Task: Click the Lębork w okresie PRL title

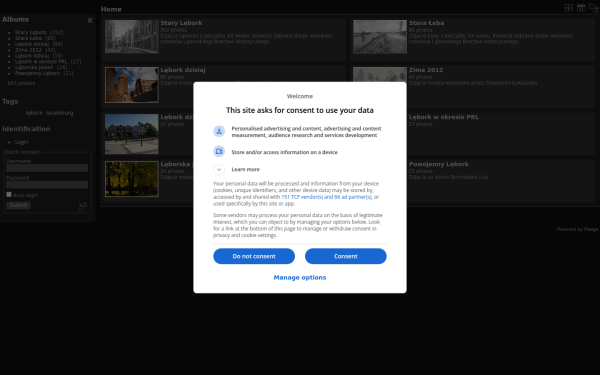Action: click(x=443, y=117)
